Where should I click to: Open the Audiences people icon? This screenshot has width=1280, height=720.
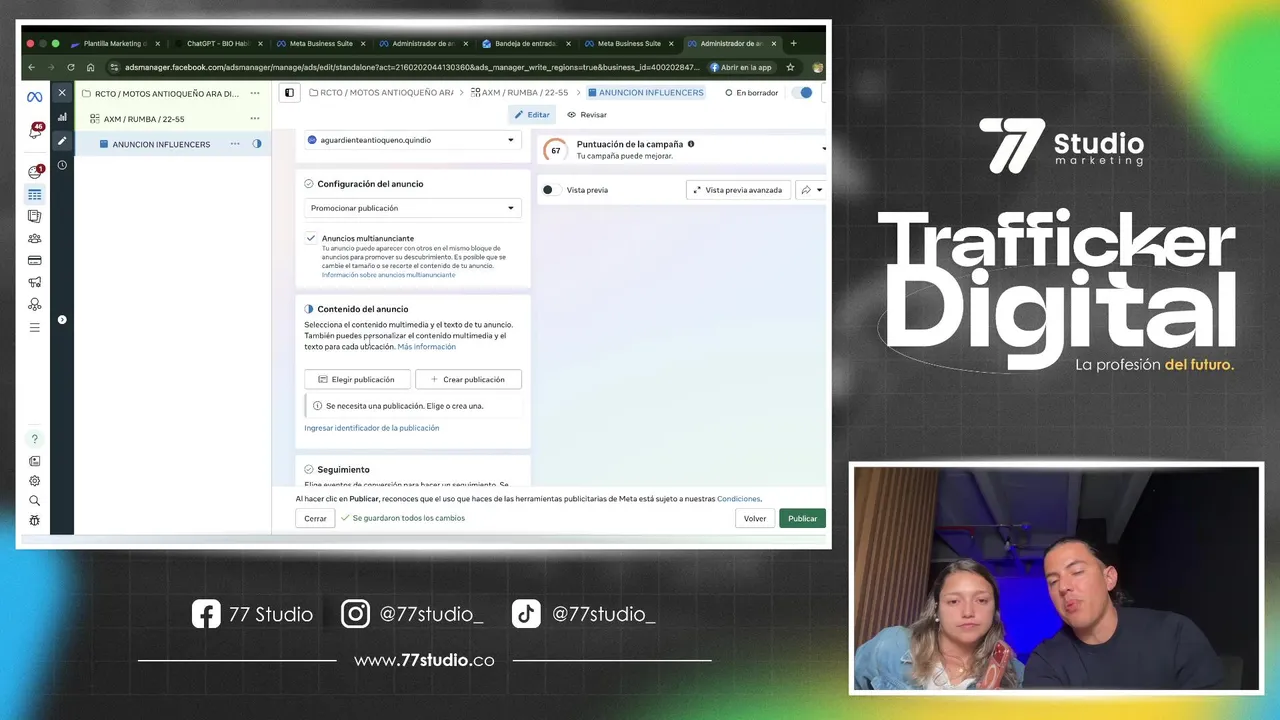coord(35,238)
